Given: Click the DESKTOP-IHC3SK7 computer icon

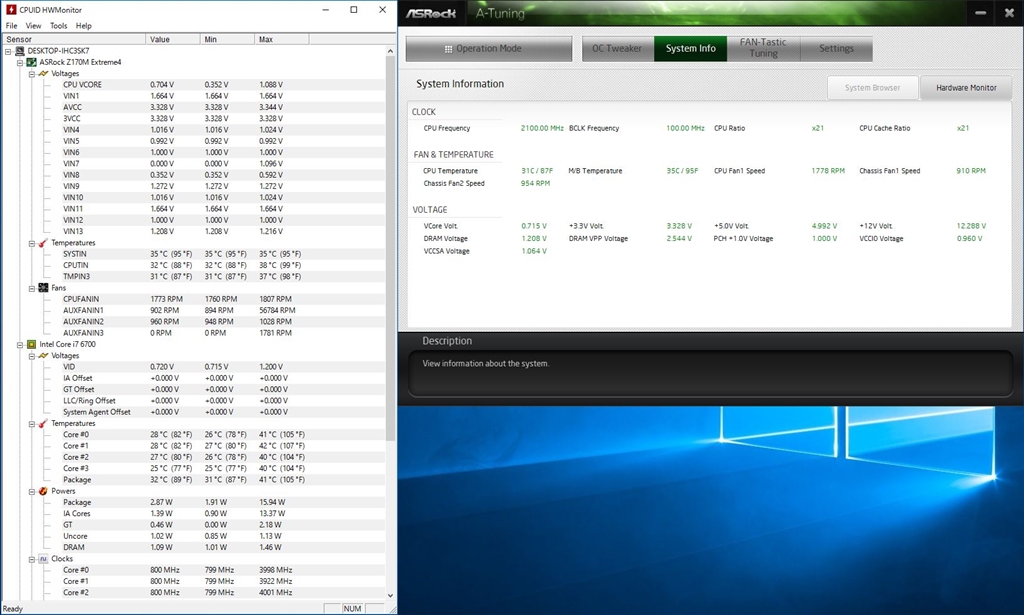Looking at the screenshot, I should pos(19,51).
